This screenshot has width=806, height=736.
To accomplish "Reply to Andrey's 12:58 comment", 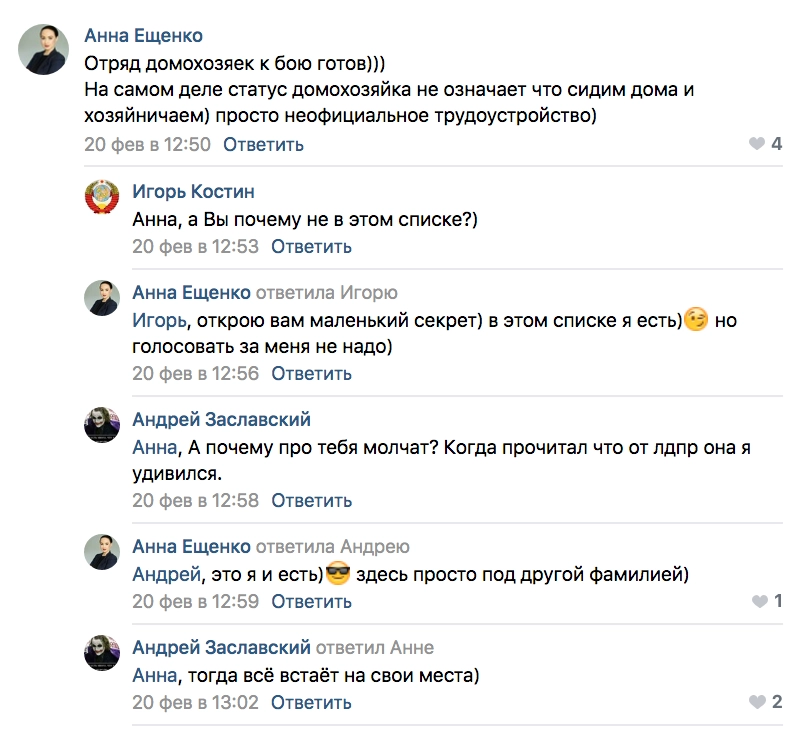I will coord(311,500).
